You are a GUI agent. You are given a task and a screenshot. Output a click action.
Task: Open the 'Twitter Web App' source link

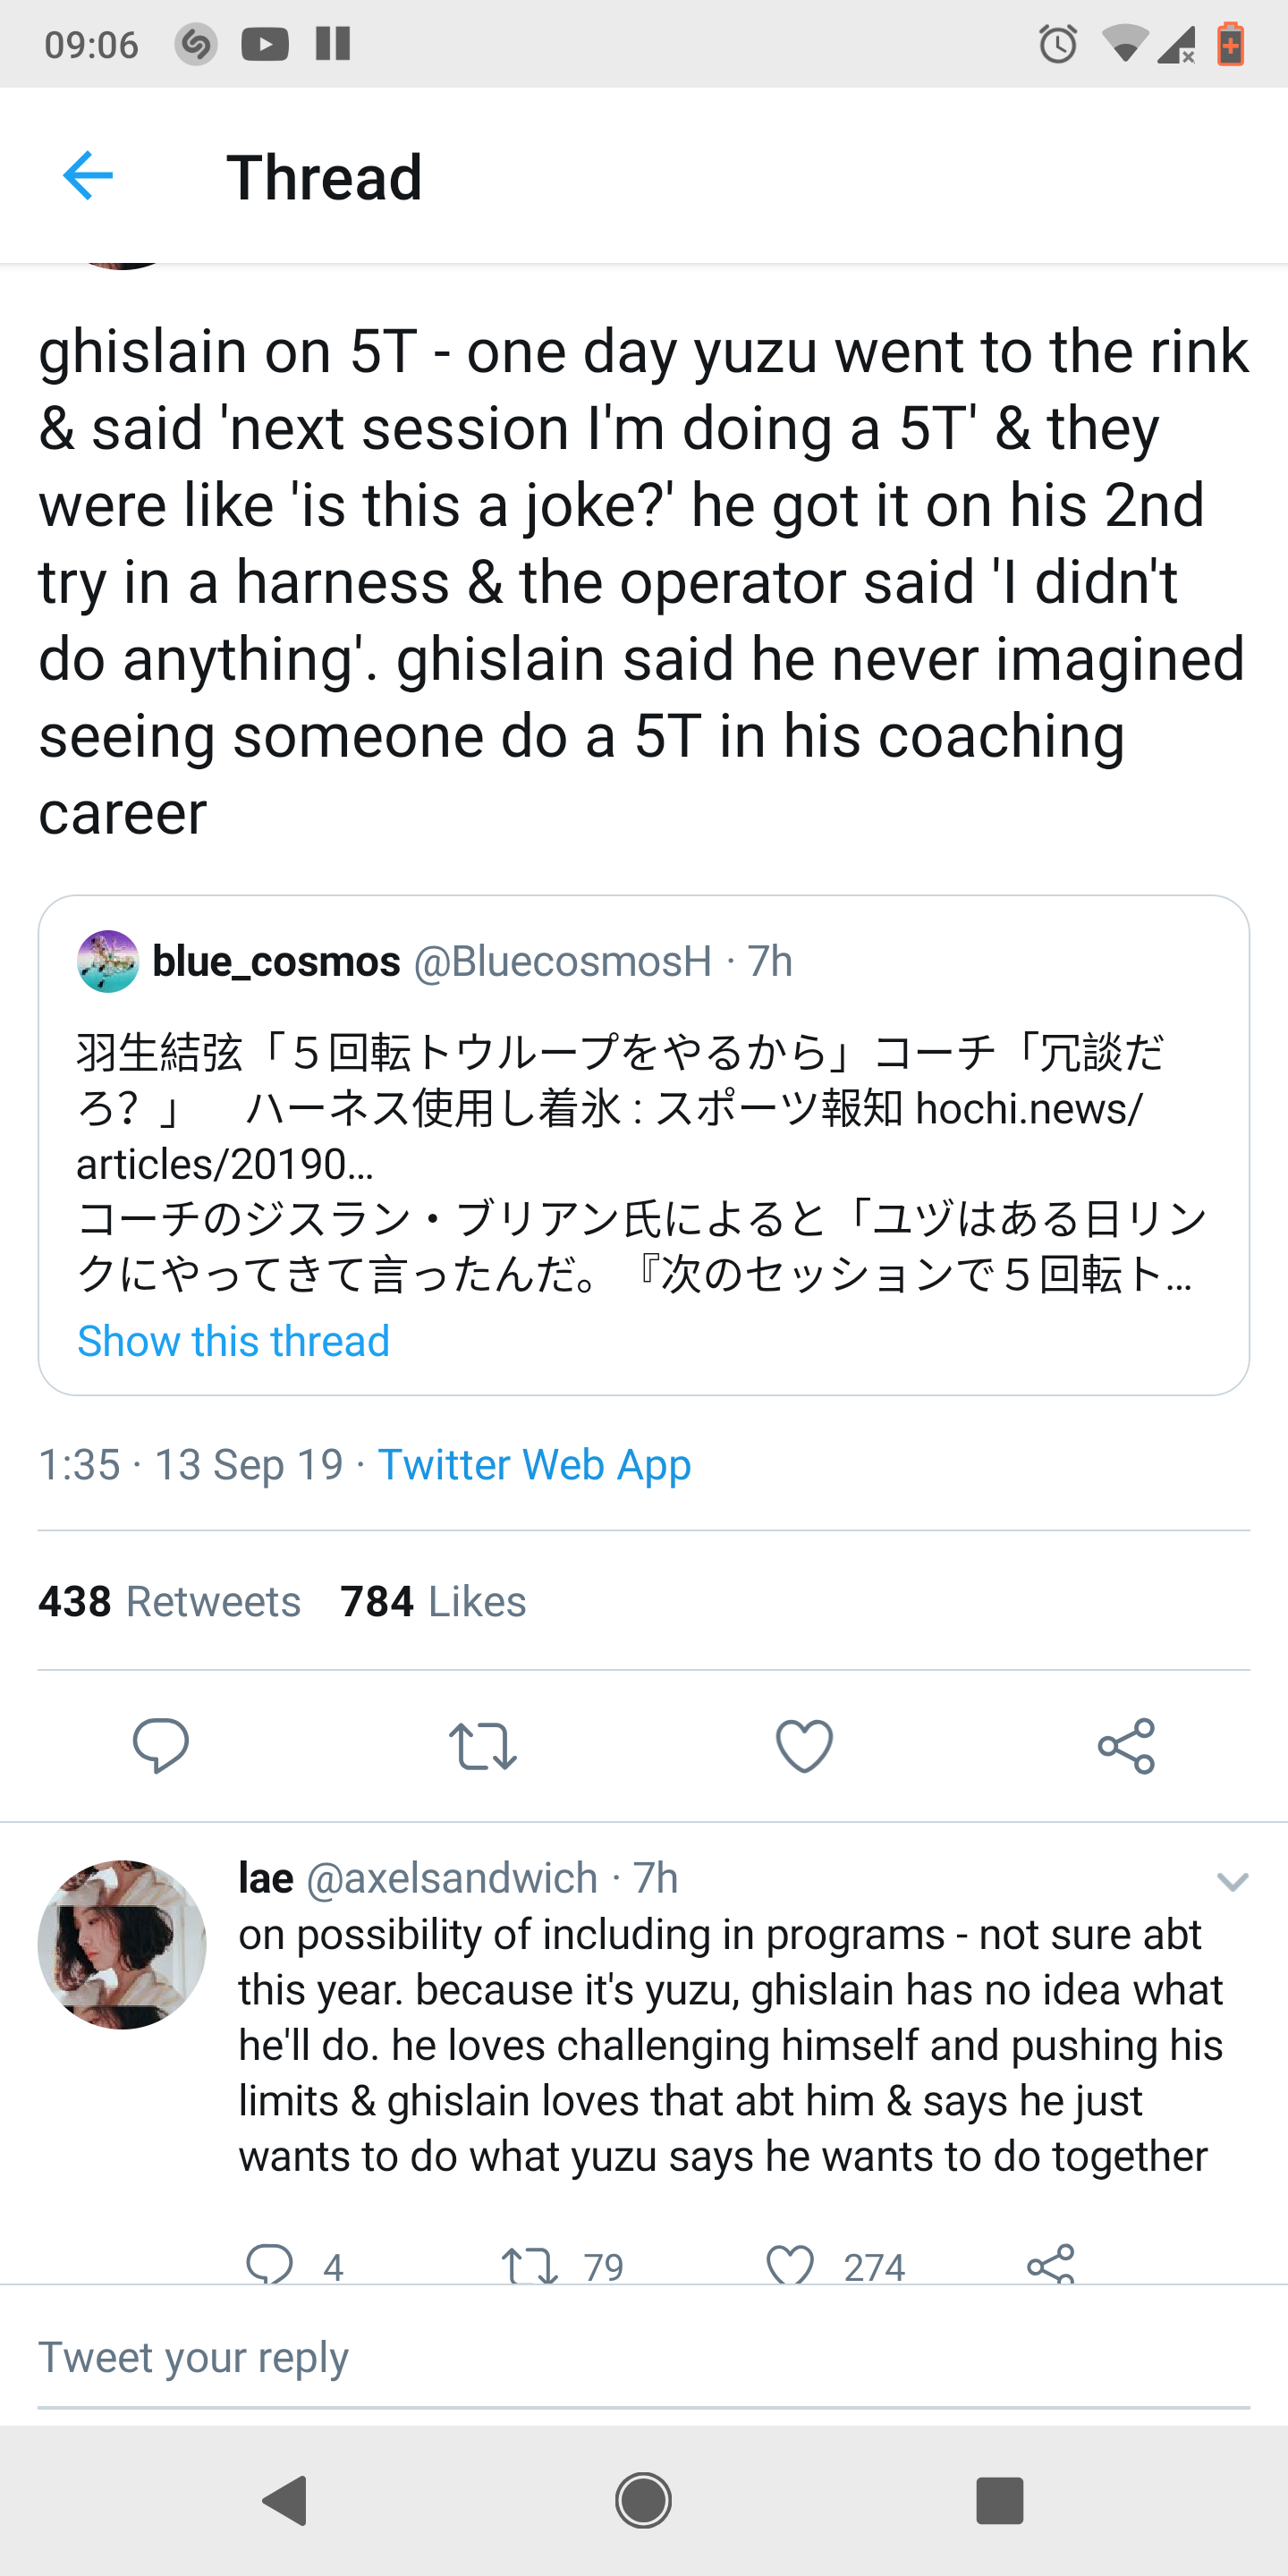click(x=534, y=1465)
